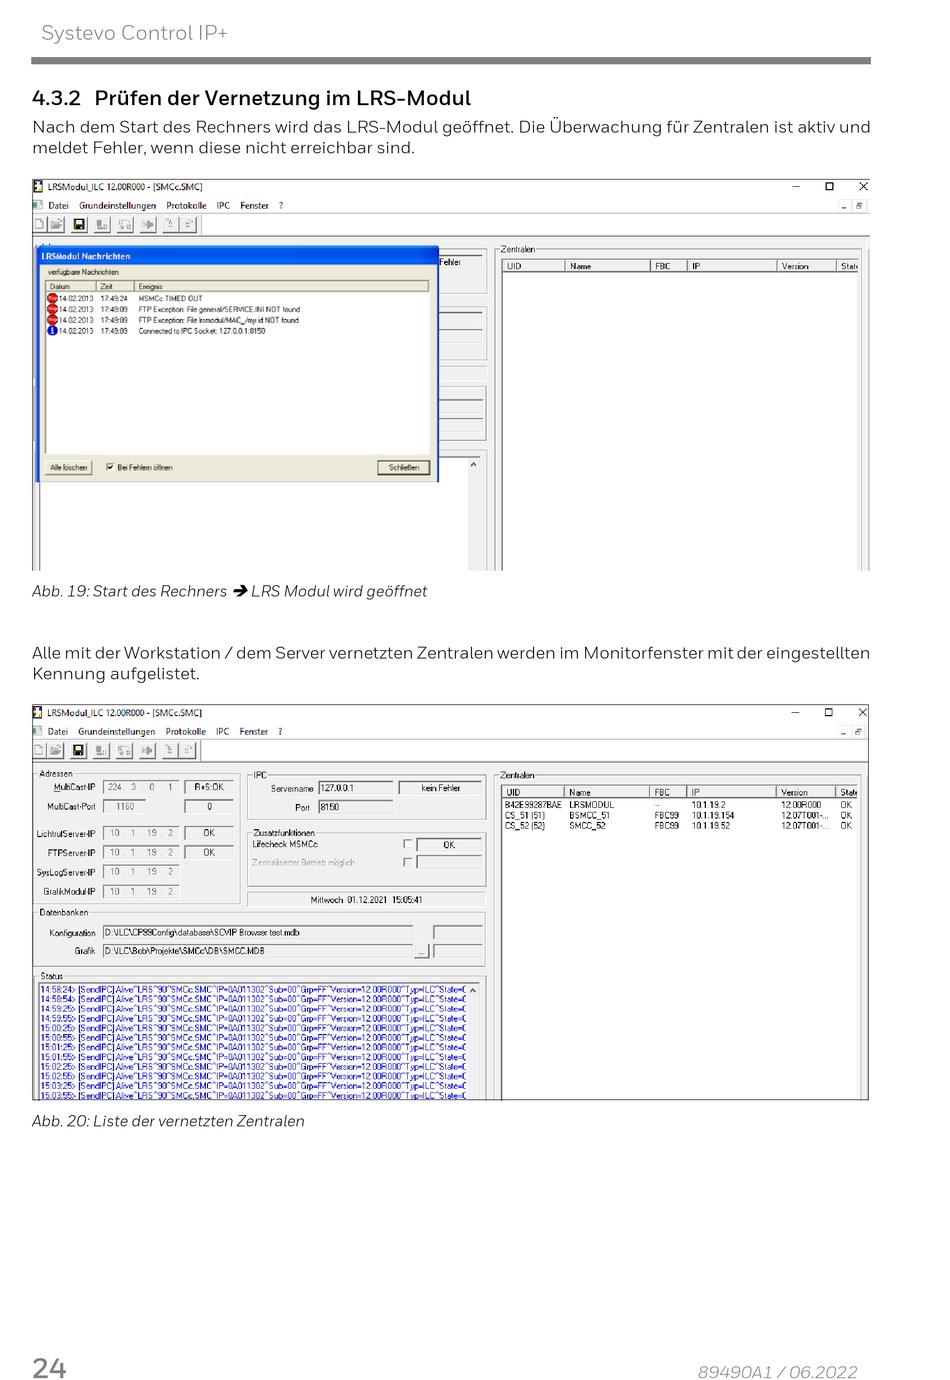Click the scroll up arrow behind the Nachrichten dialog
The image size is (950, 1380).
(473, 465)
